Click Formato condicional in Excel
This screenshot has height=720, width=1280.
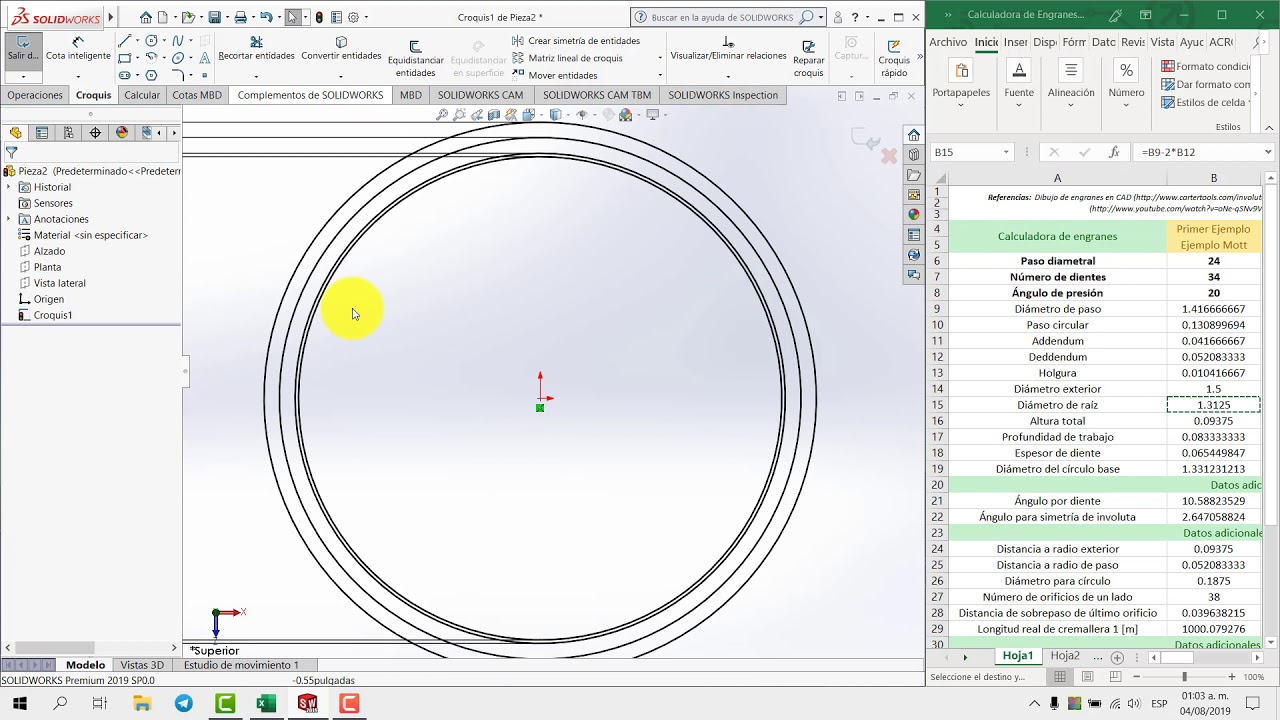[x=1206, y=66]
